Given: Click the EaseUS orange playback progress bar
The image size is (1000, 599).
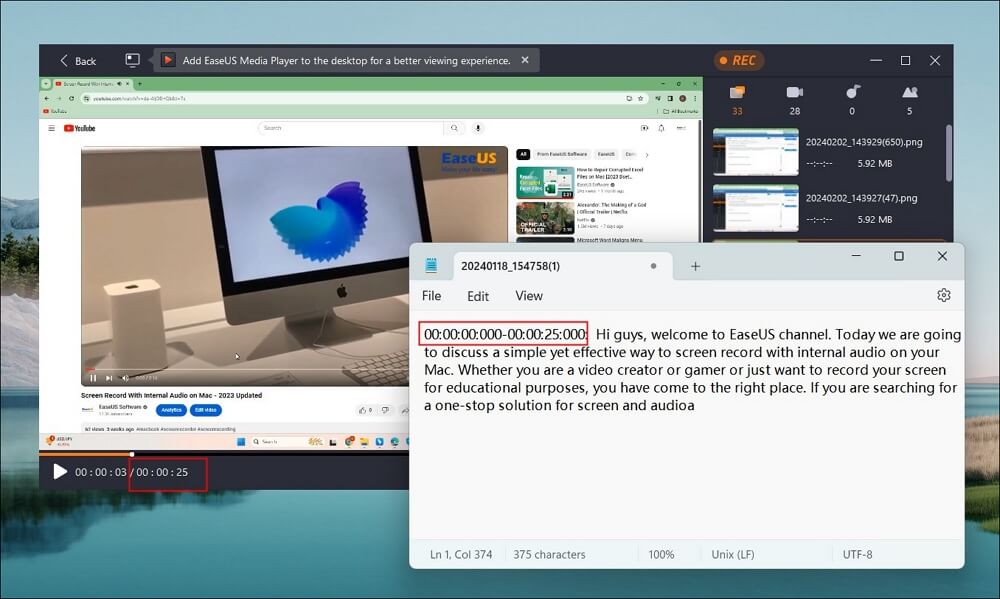Looking at the screenshot, I should tap(85, 454).
